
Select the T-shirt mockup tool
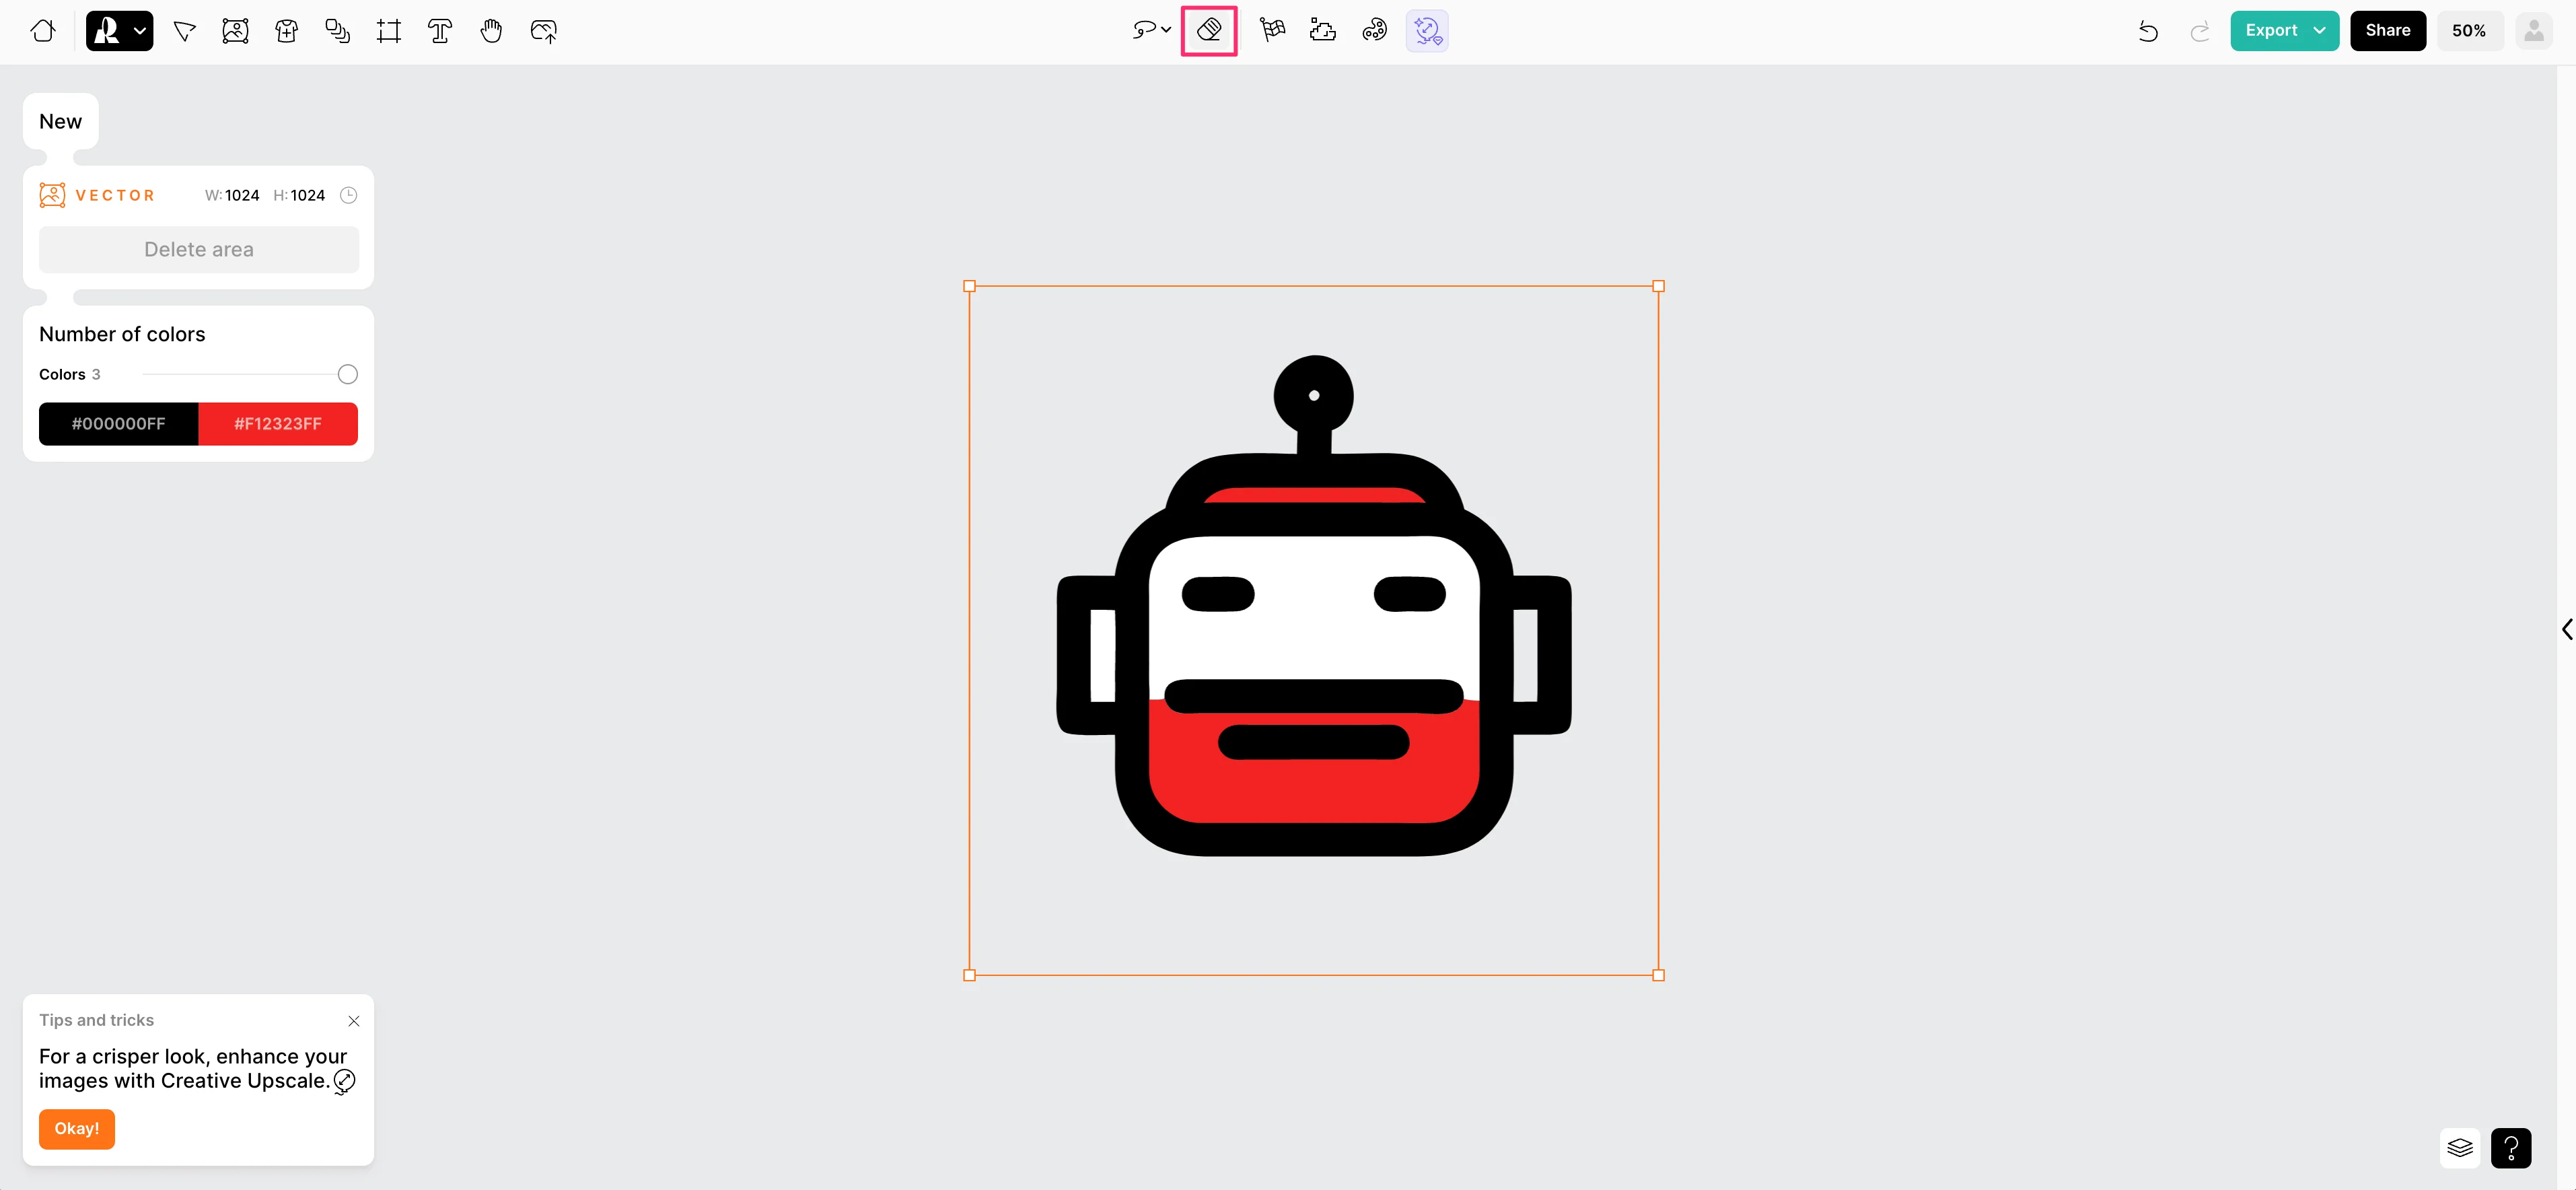click(x=287, y=31)
